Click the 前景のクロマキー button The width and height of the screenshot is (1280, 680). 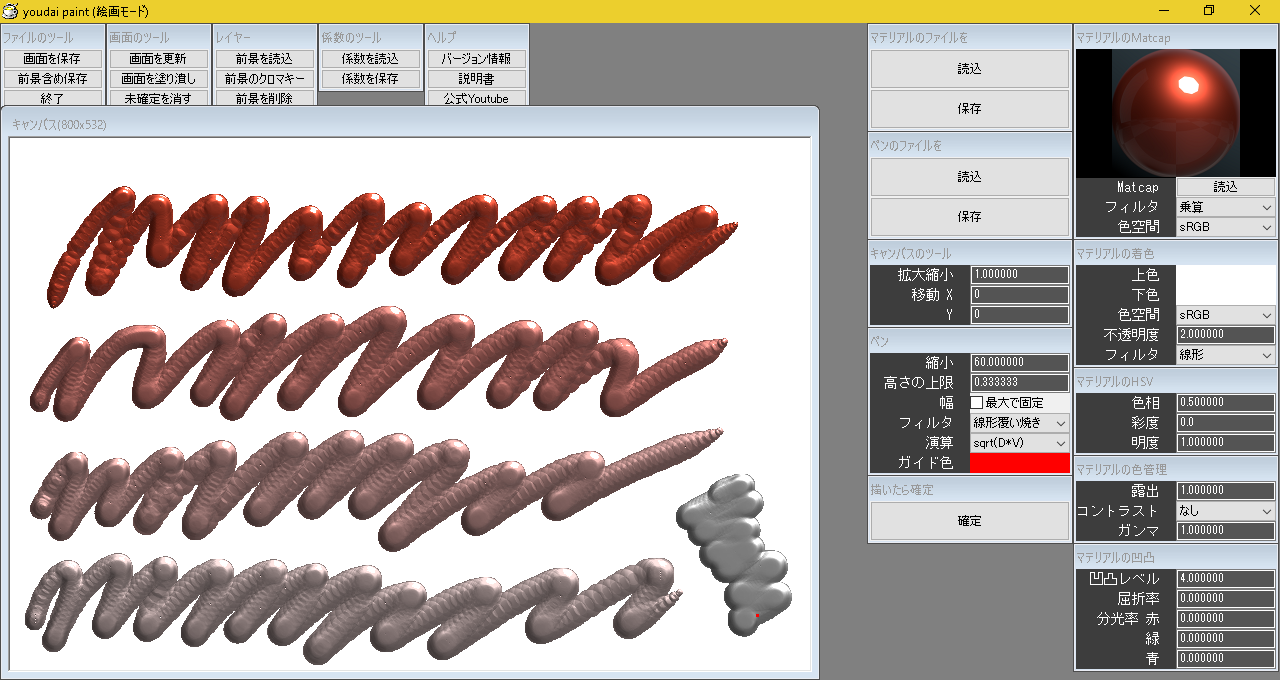click(264, 79)
